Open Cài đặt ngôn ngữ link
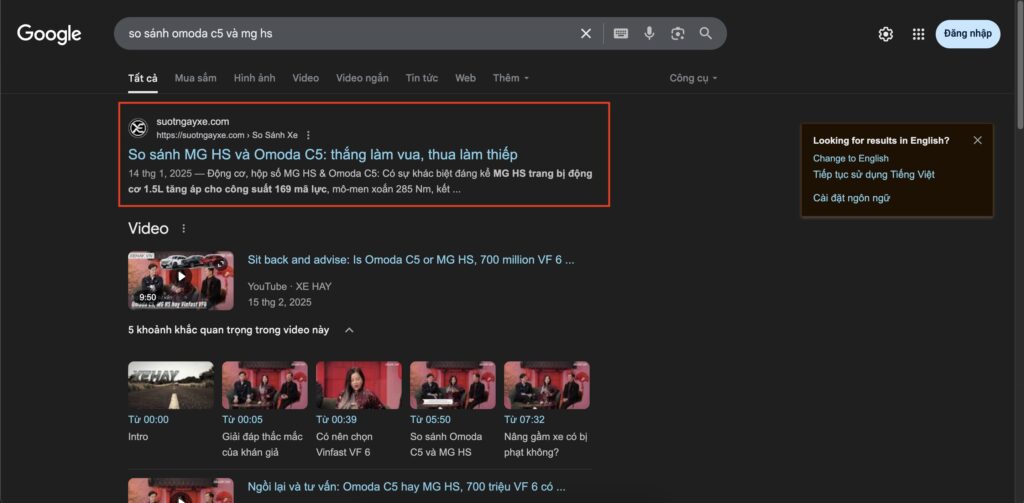The image size is (1024, 503). click(x=851, y=198)
